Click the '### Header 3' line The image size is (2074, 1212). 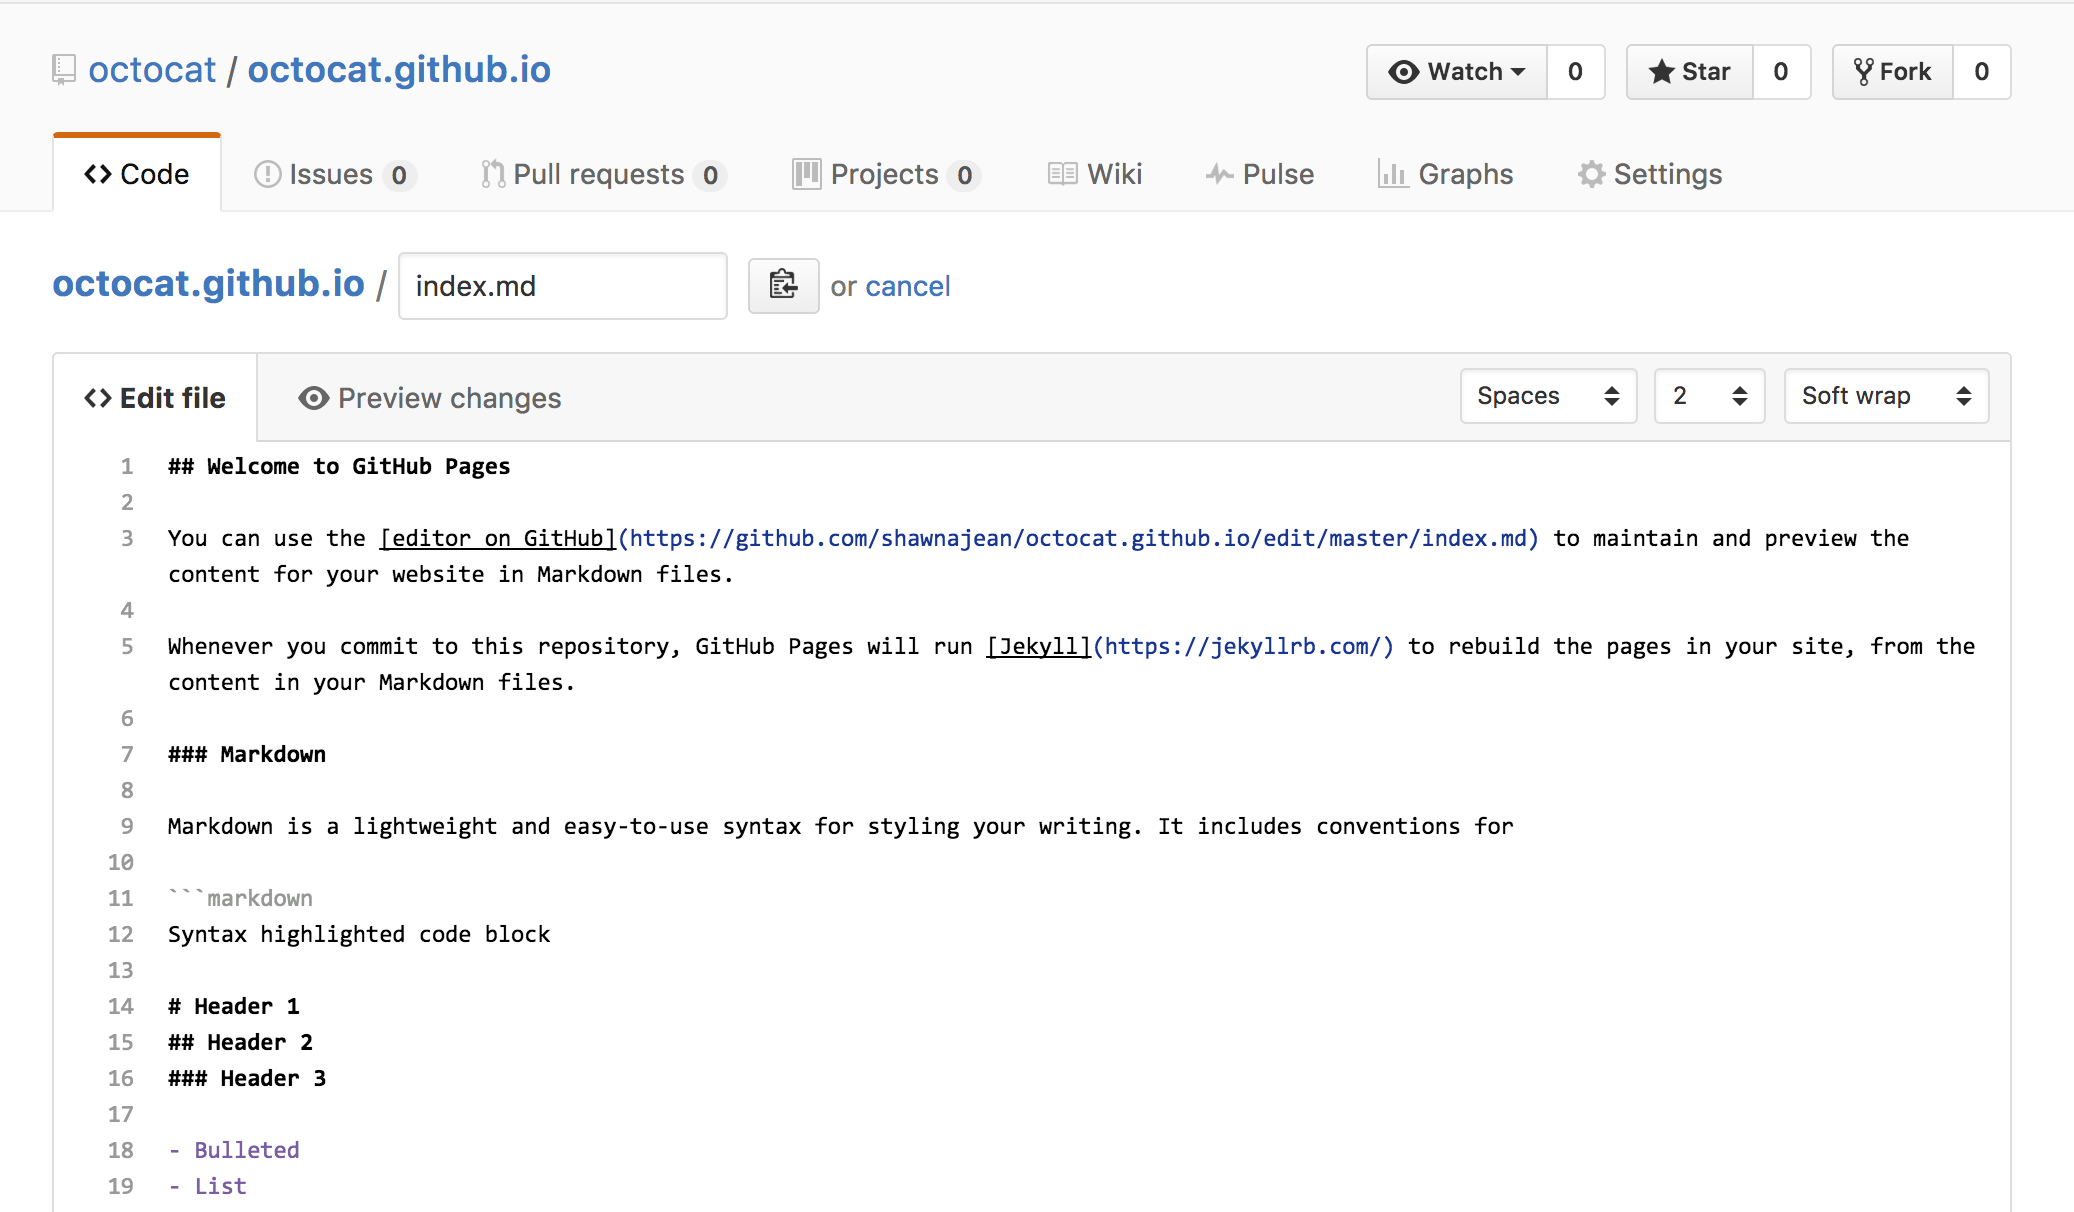click(247, 1078)
